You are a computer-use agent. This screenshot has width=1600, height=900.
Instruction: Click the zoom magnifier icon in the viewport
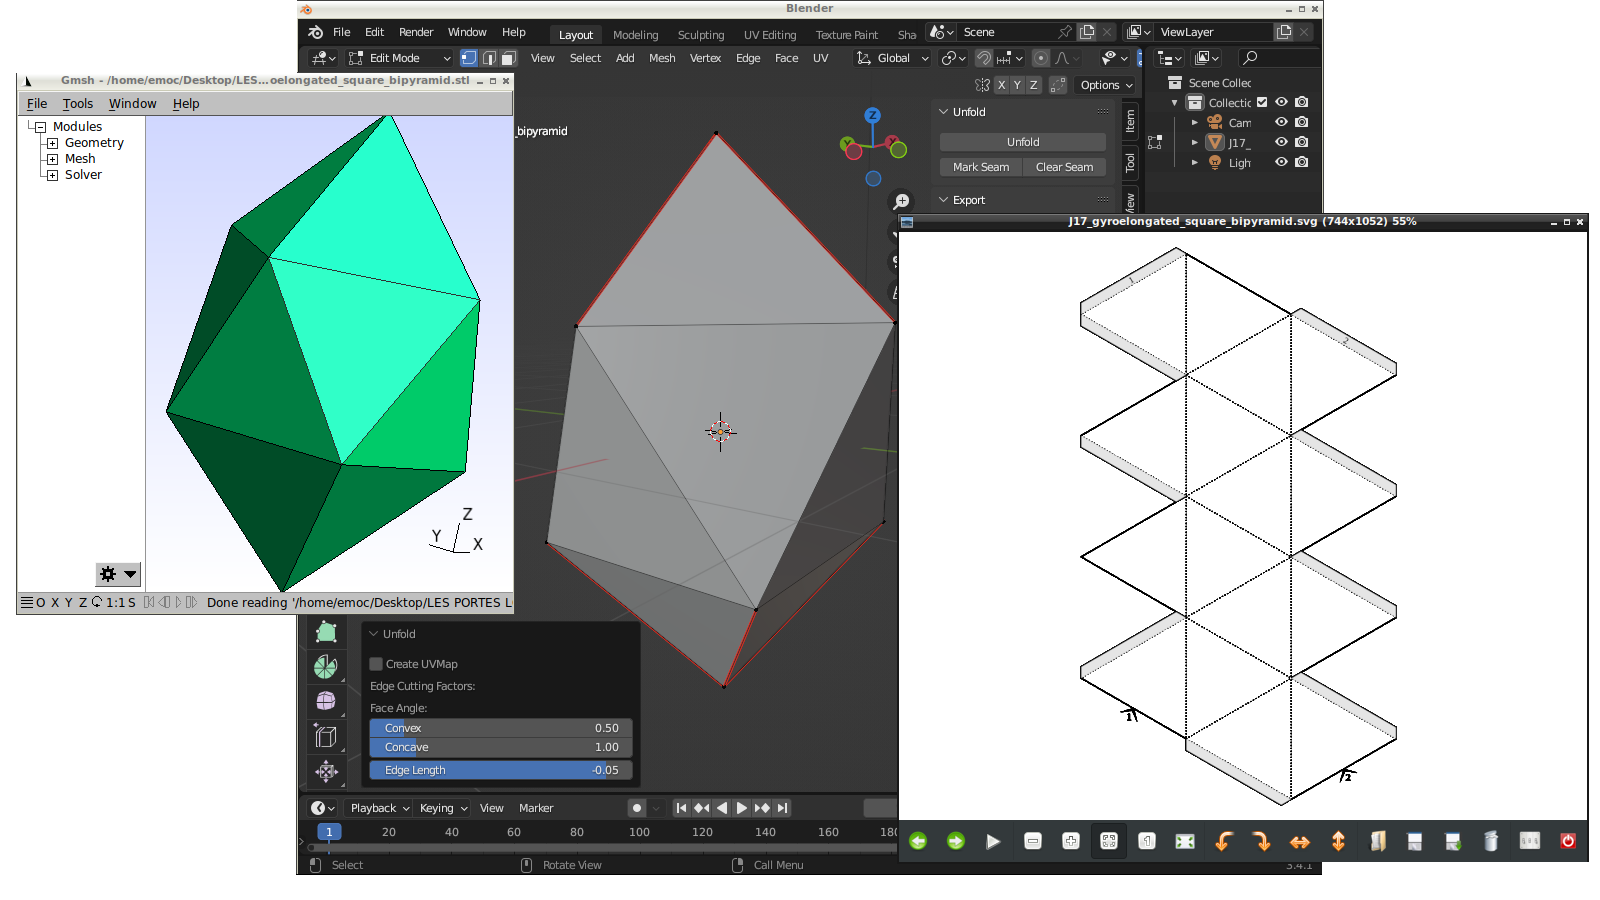(901, 201)
